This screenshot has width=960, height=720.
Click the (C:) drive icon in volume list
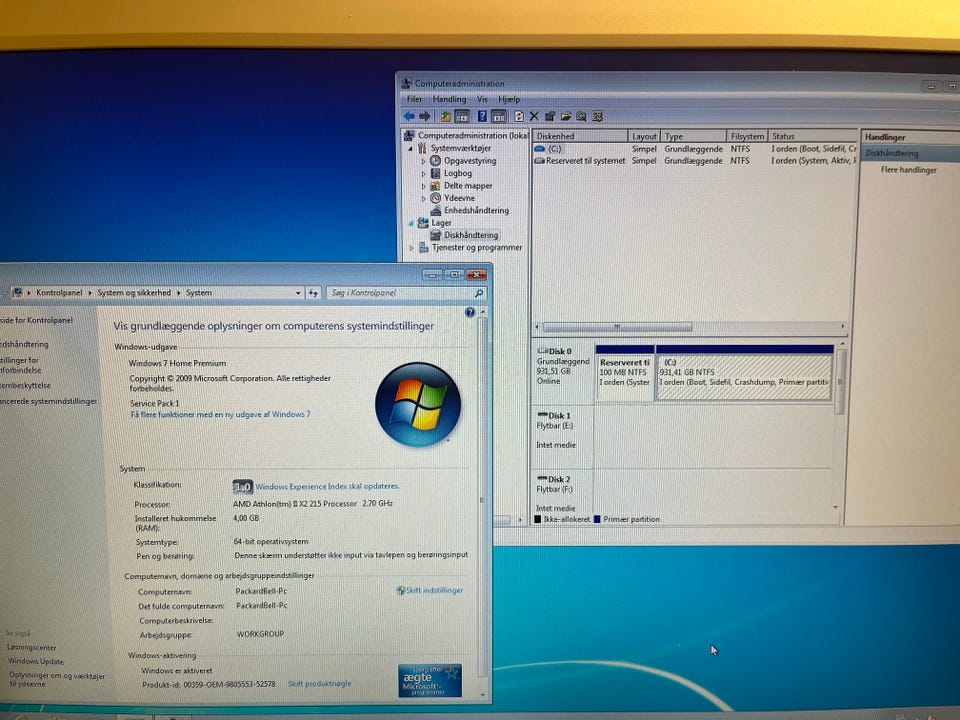point(539,149)
